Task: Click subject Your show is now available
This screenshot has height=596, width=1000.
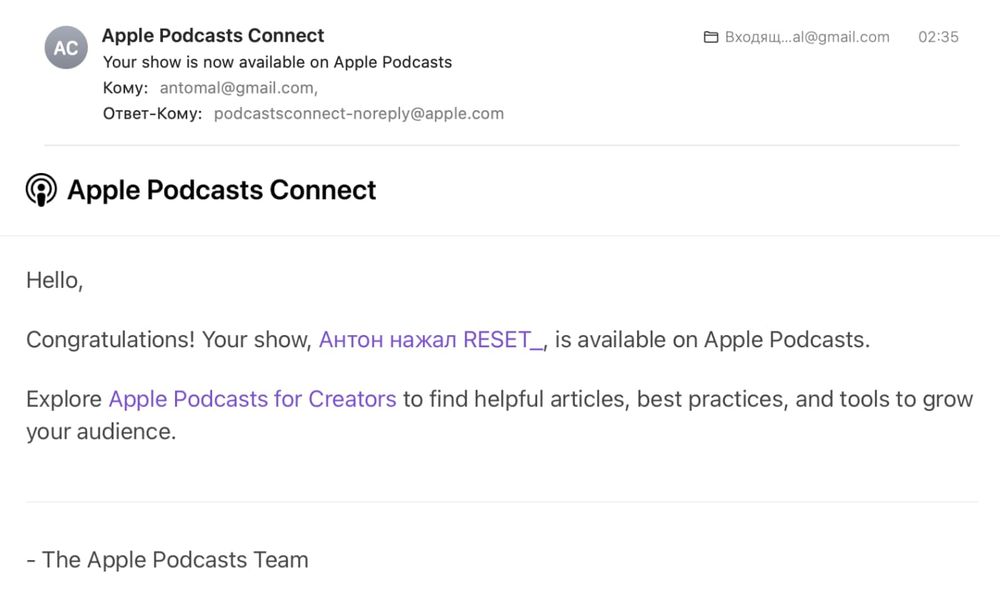Action: click(277, 62)
